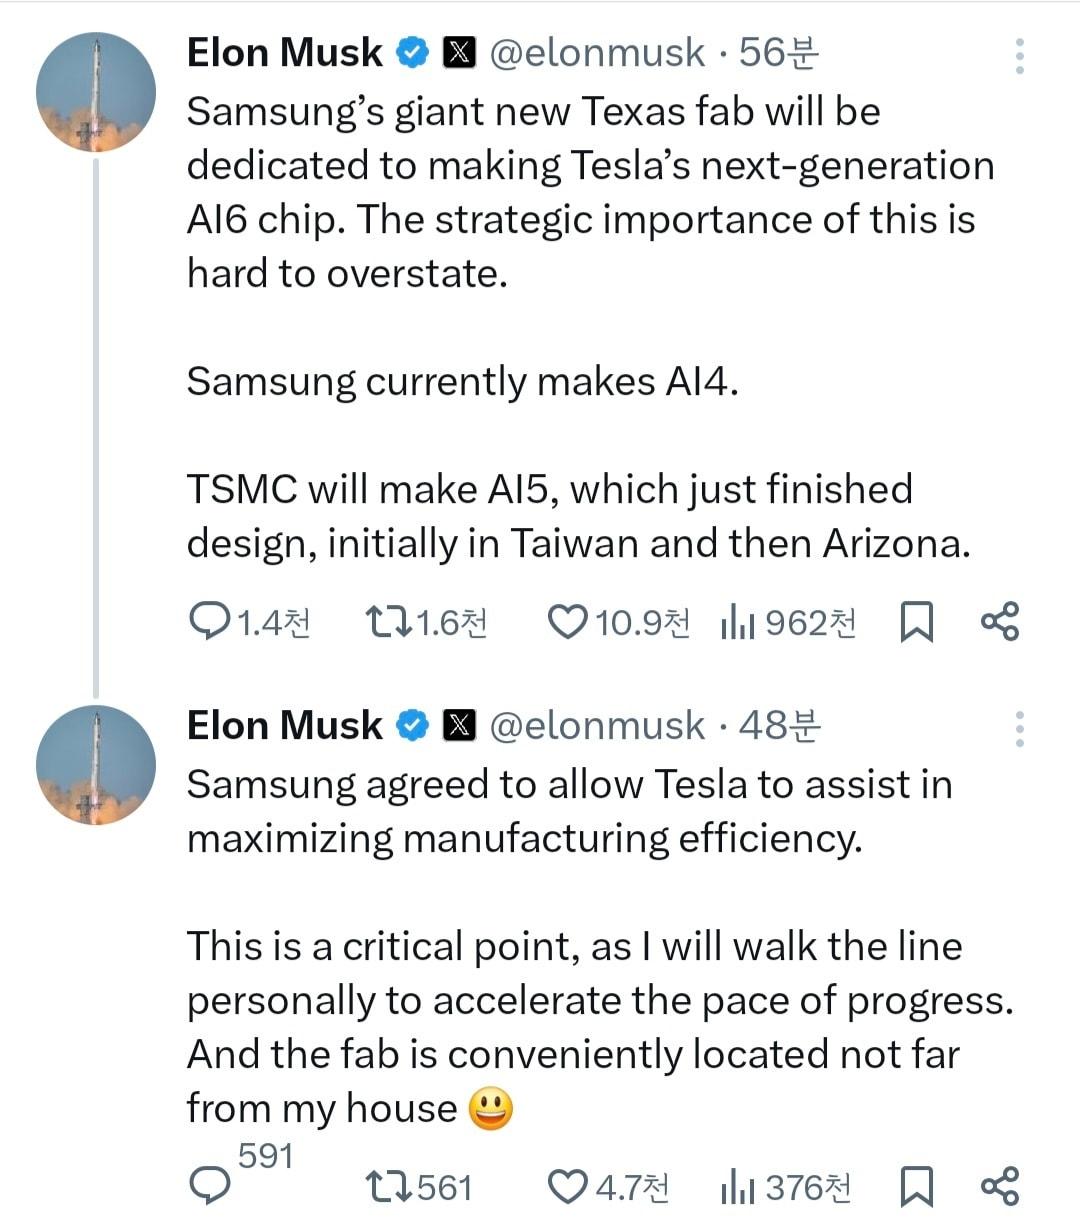
Task: Open Elon Musk's avatar on first tweet
Action: 95,92
